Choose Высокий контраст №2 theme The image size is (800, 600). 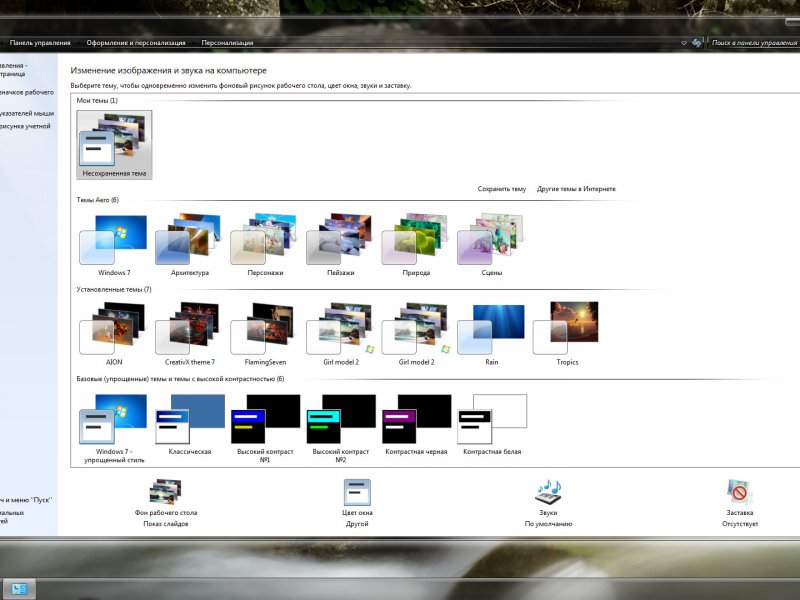click(341, 429)
